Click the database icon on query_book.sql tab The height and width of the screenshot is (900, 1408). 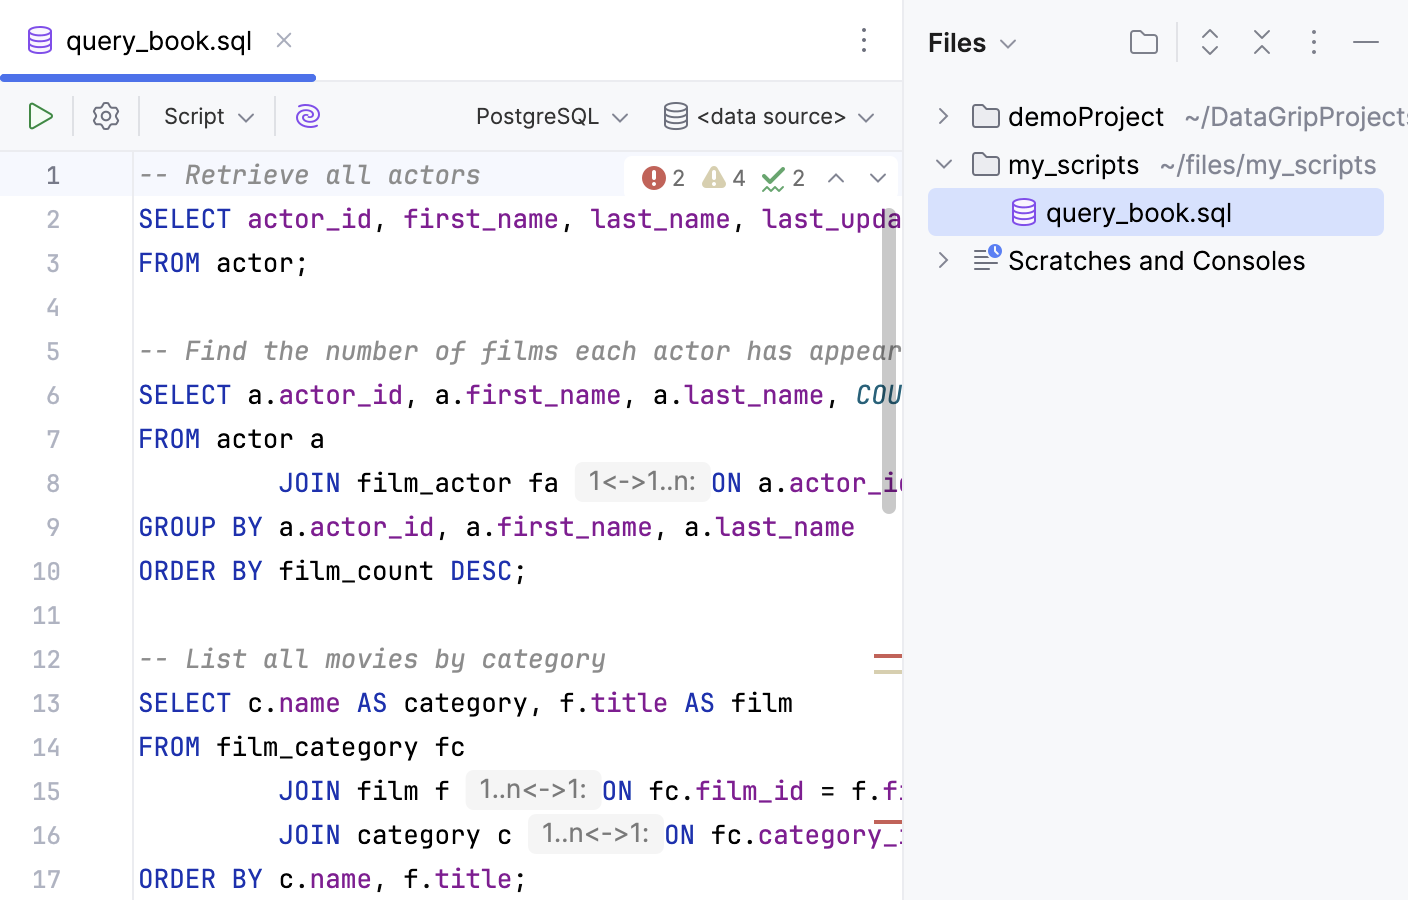[39, 41]
